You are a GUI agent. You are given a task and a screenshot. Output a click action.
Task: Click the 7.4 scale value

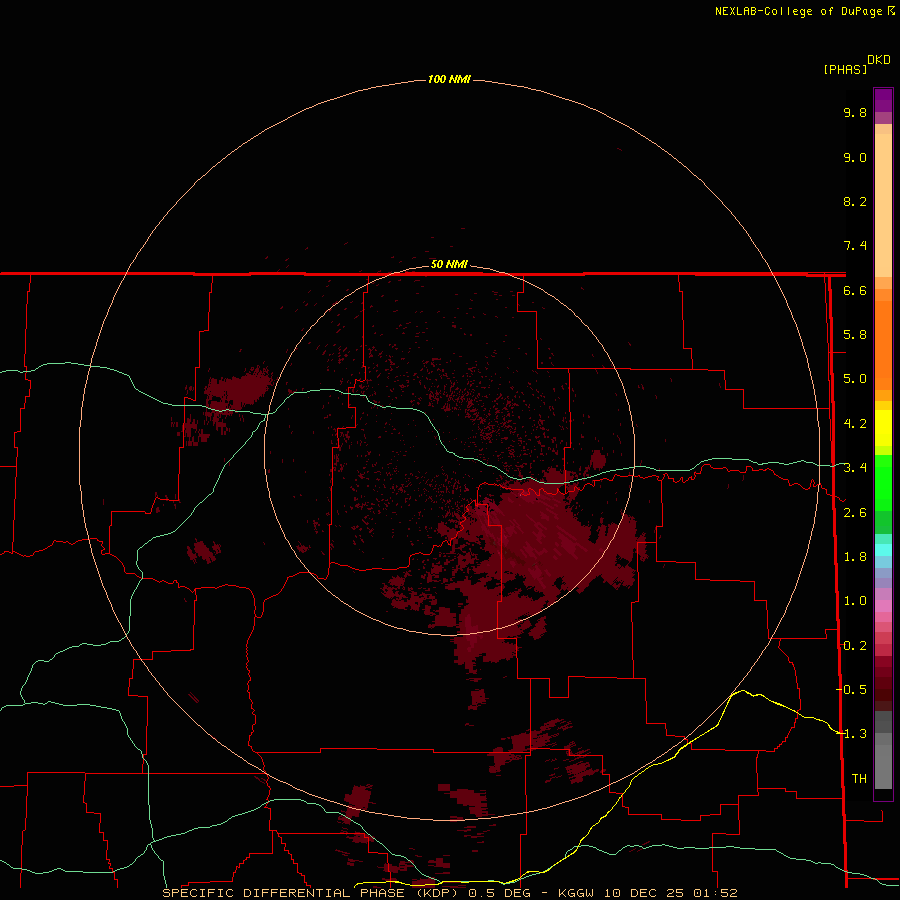[x=855, y=246]
